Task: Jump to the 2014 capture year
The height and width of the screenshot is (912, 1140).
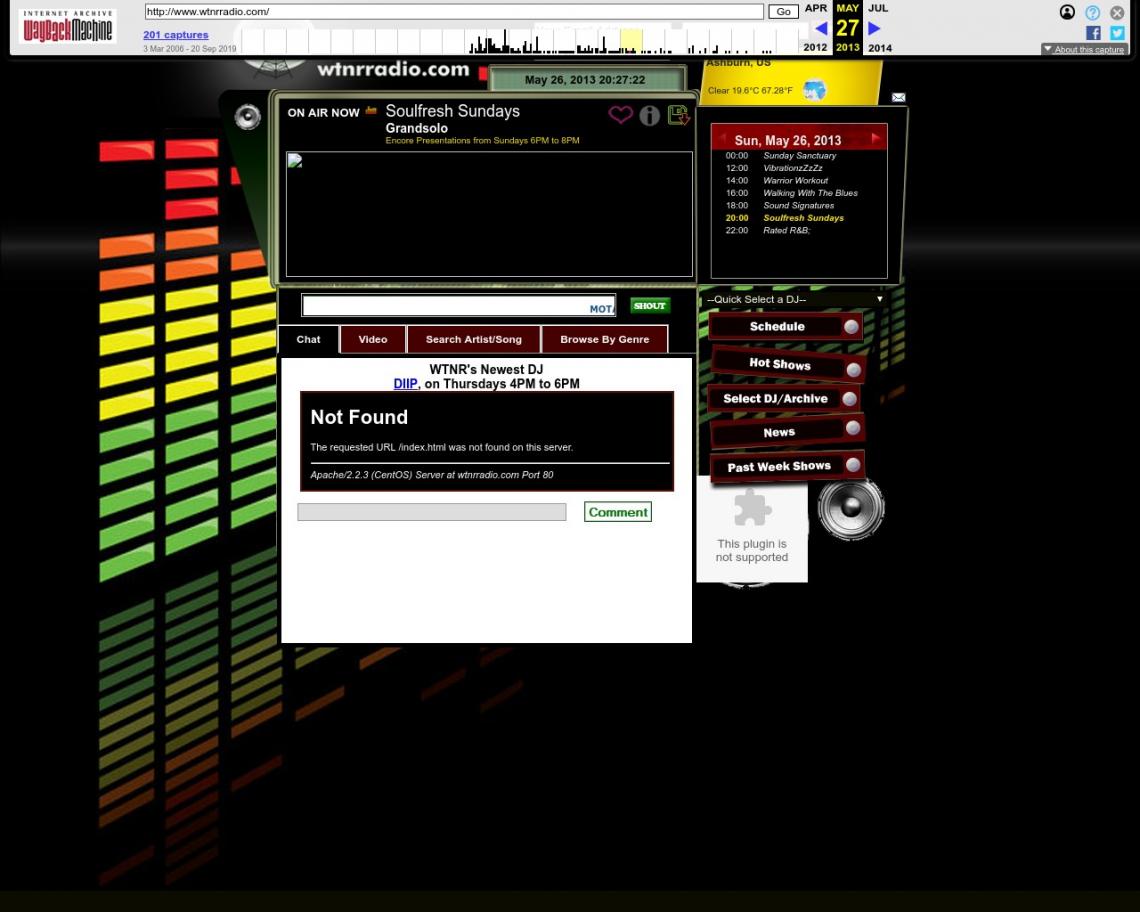Action: pyautogui.click(x=880, y=48)
